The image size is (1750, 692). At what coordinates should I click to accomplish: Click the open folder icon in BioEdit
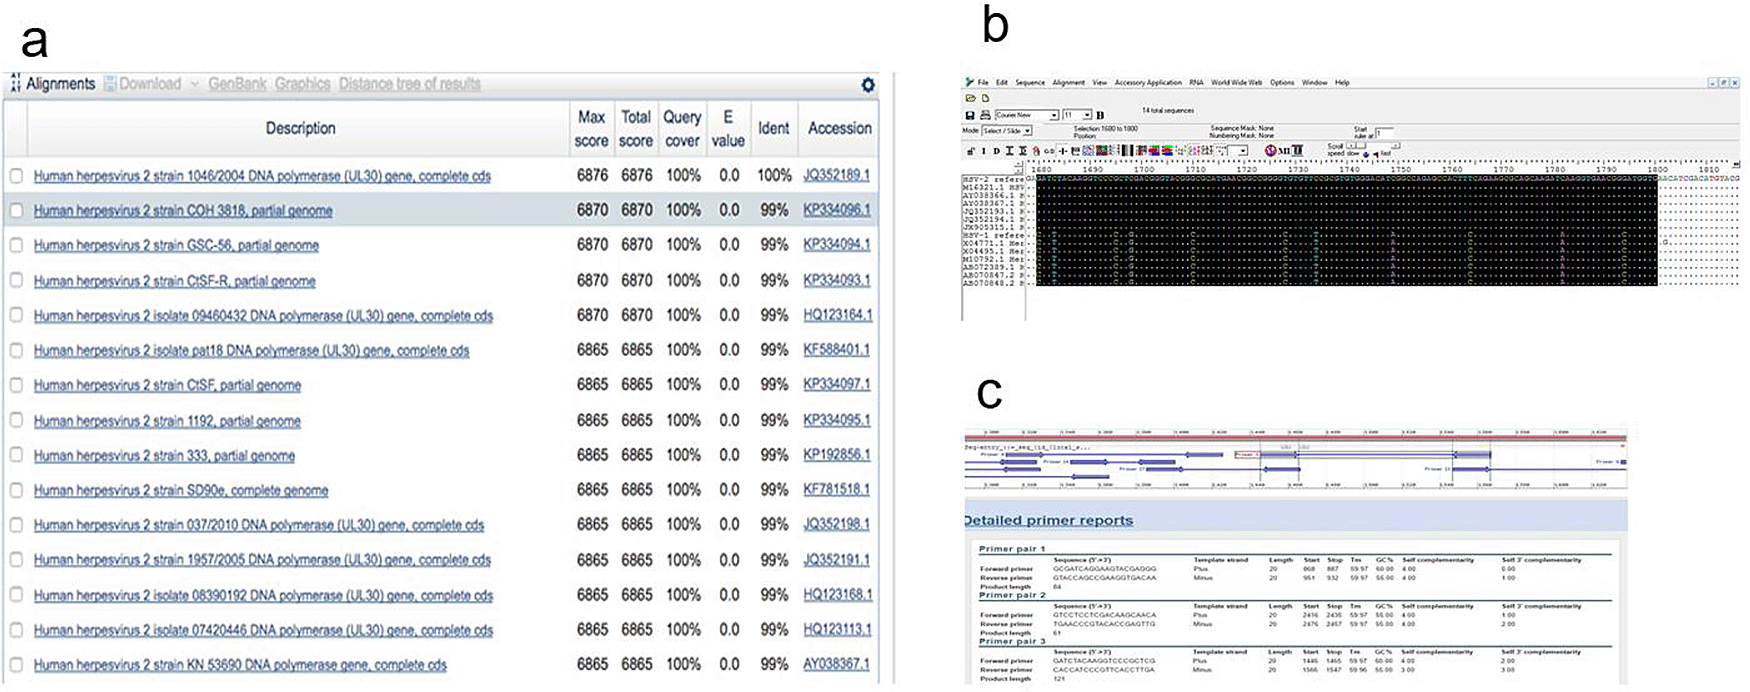(969, 98)
